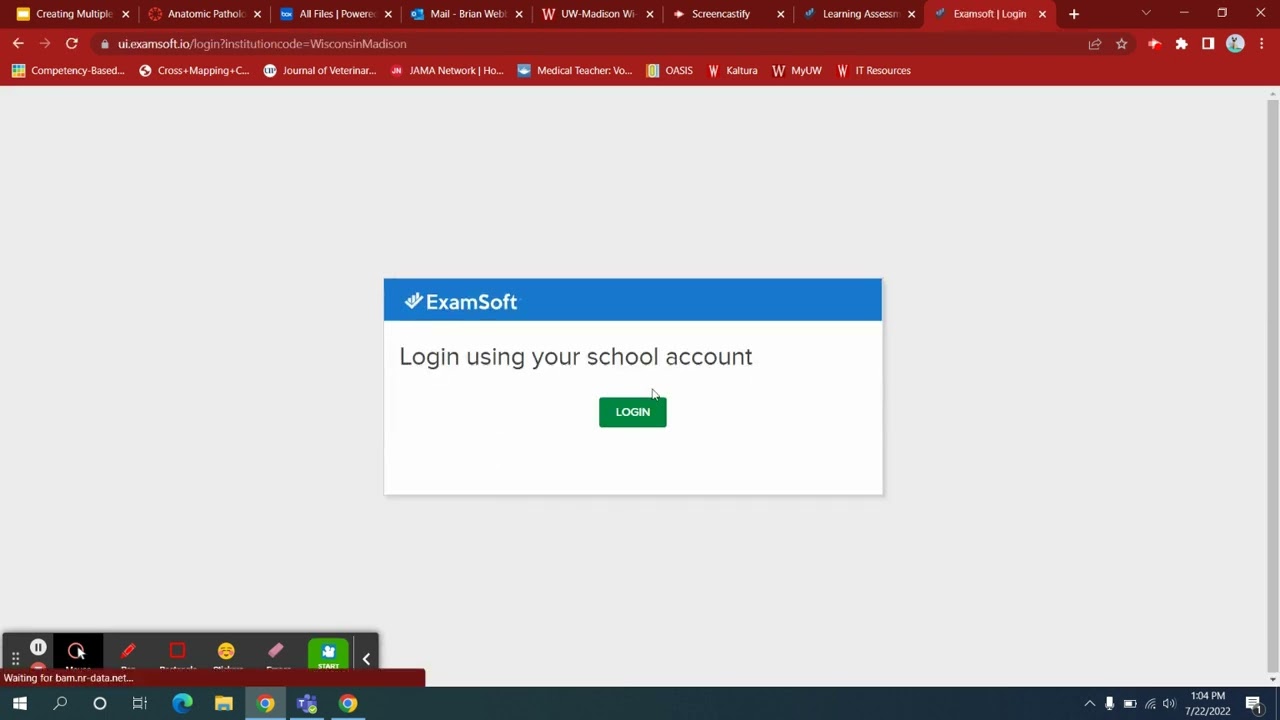Open the Chrome extensions puzzle menu
Viewport: 1280px width, 720px height.
point(1181,44)
